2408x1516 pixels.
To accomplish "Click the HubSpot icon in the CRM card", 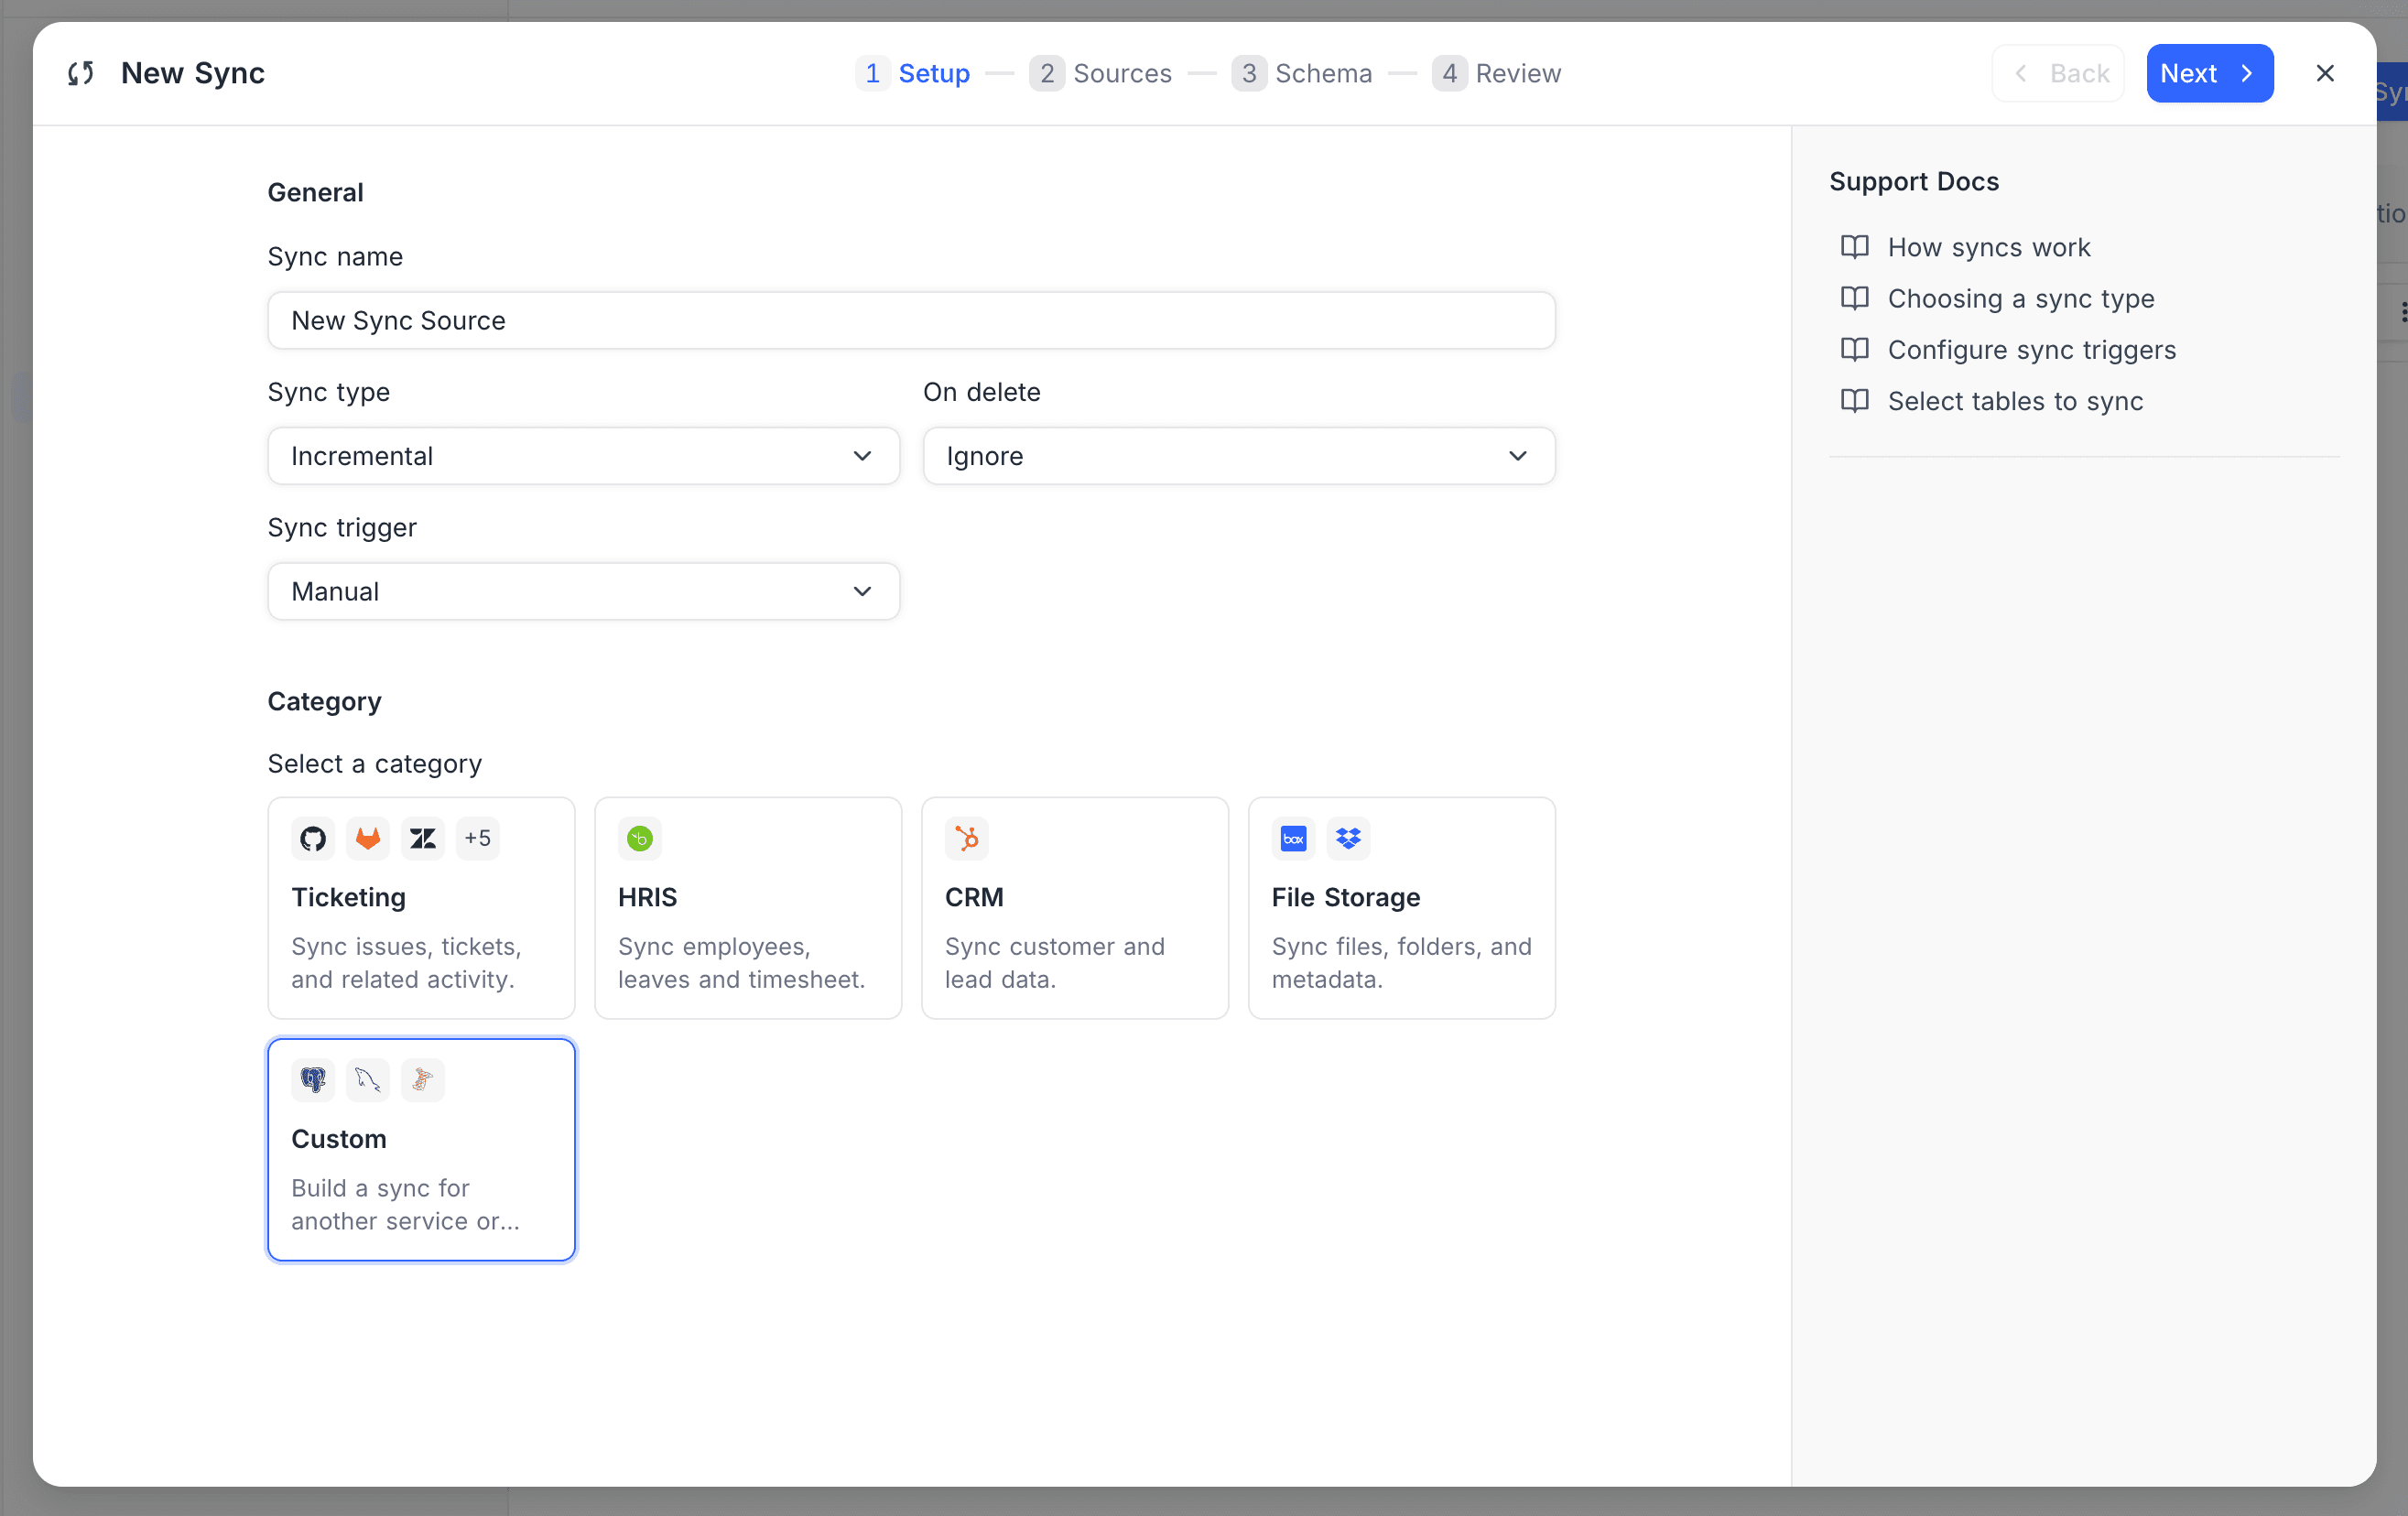I will tap(967, 838).
